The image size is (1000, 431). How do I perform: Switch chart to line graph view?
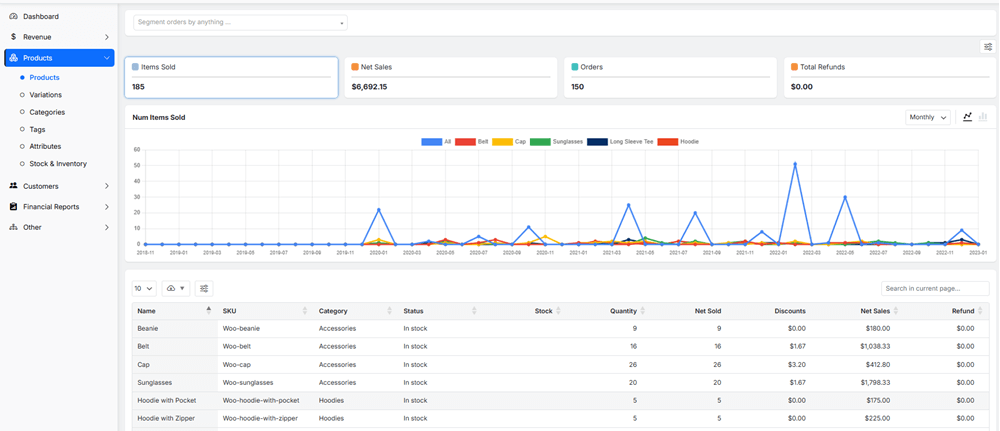pos(967,117)
